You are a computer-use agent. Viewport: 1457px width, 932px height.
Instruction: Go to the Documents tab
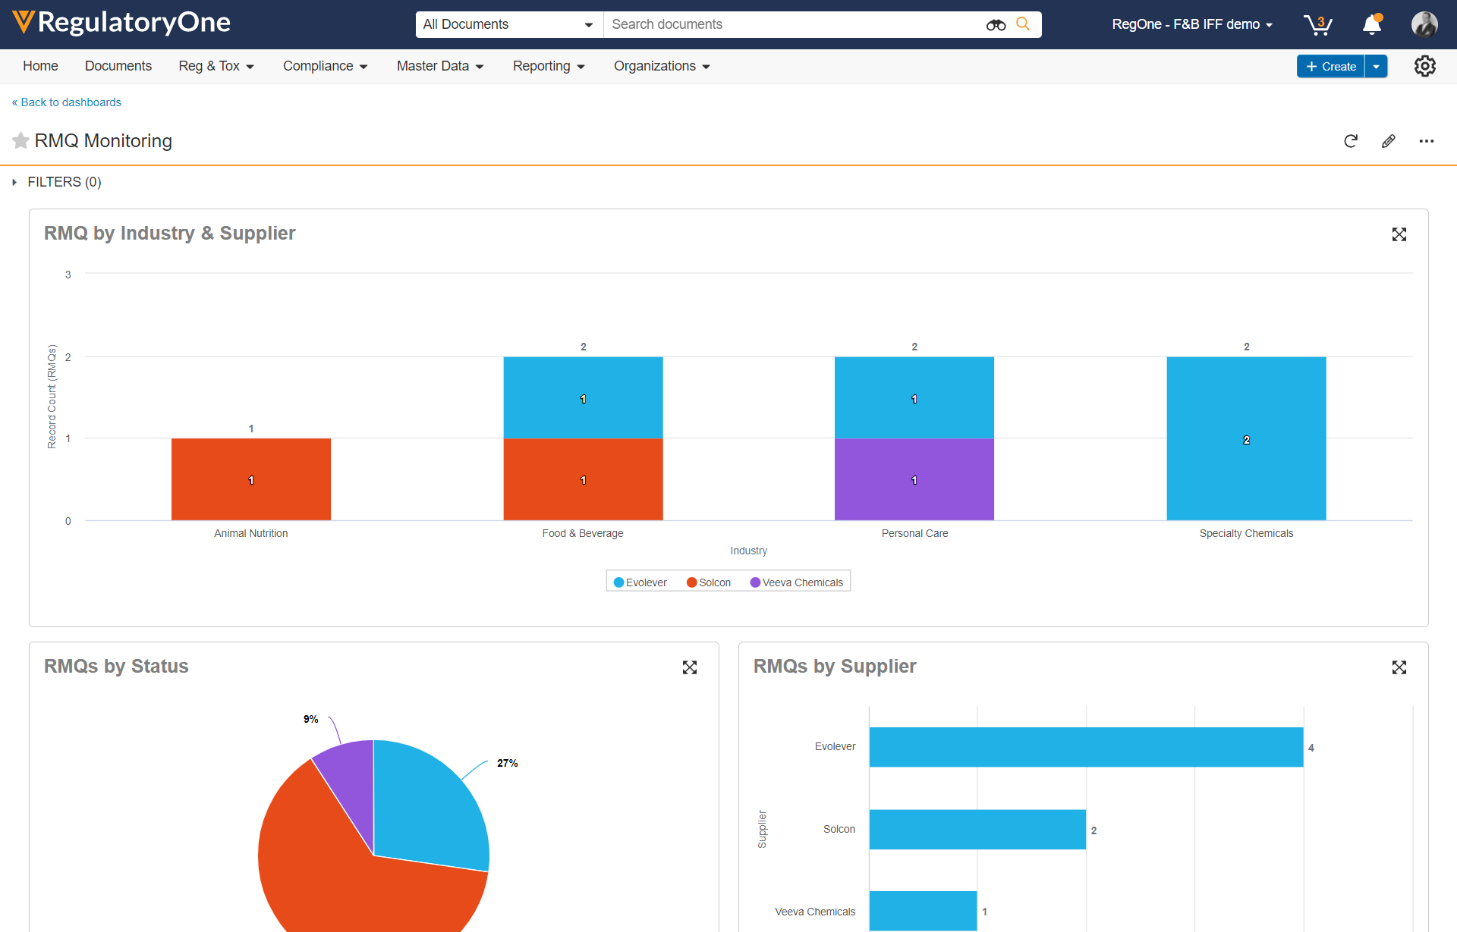click(x=118, y=66)
